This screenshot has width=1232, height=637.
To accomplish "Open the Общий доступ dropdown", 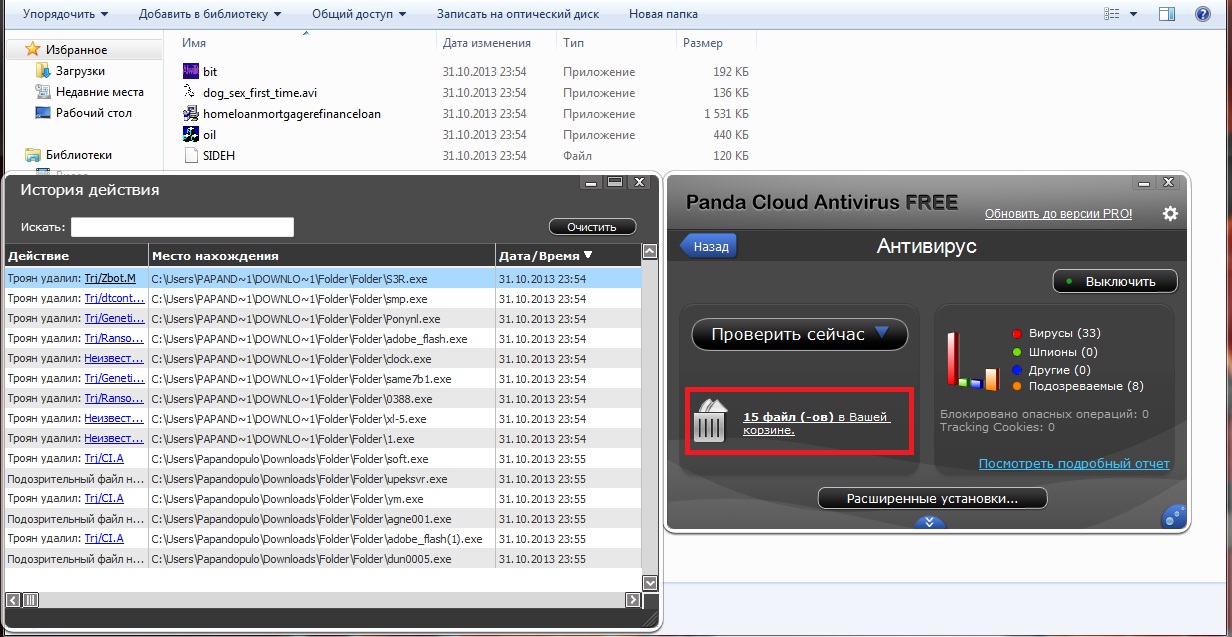I will click(x=359, y=14).
